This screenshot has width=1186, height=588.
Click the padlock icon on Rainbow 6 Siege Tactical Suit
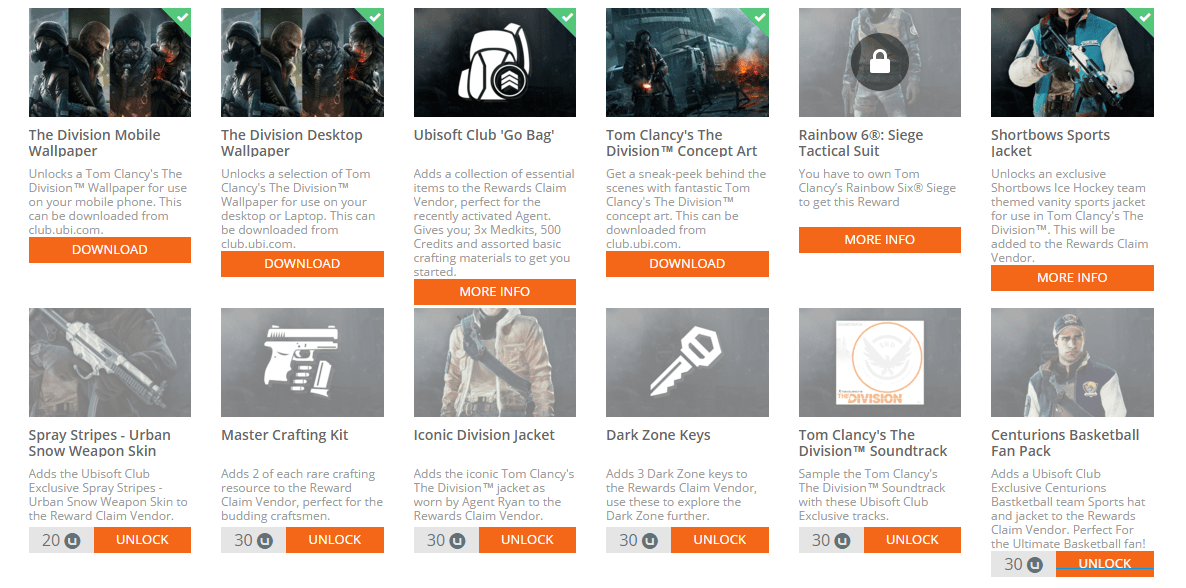[879, 62]
